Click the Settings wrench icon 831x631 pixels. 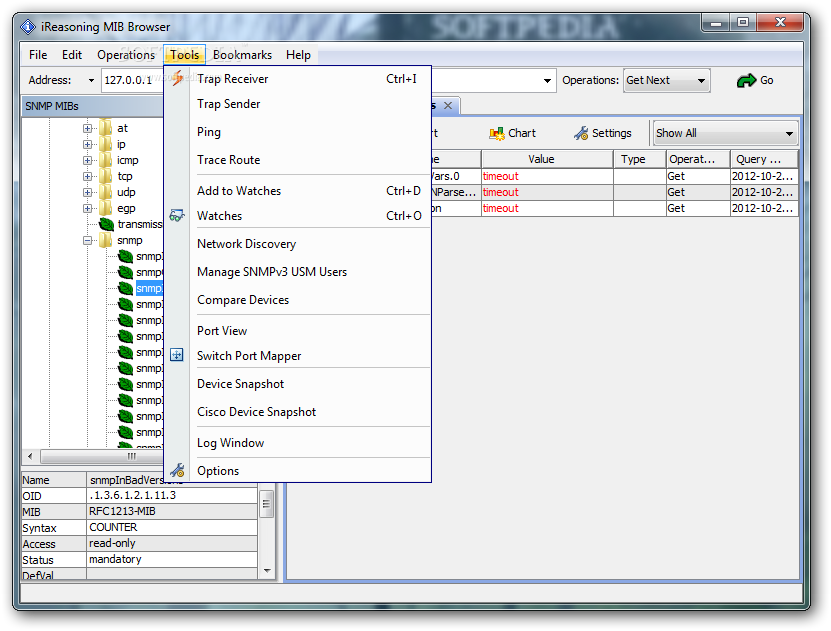pos(581,134)
